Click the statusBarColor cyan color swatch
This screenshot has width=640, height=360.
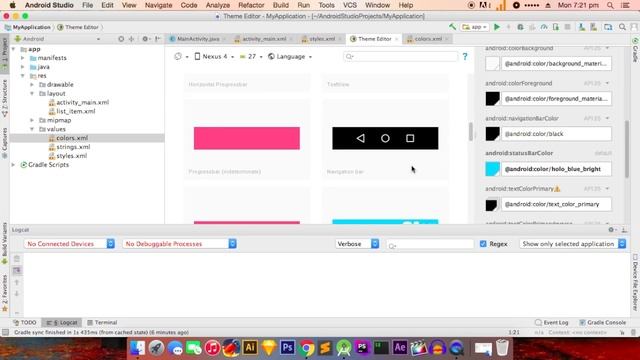coord(492,169)
